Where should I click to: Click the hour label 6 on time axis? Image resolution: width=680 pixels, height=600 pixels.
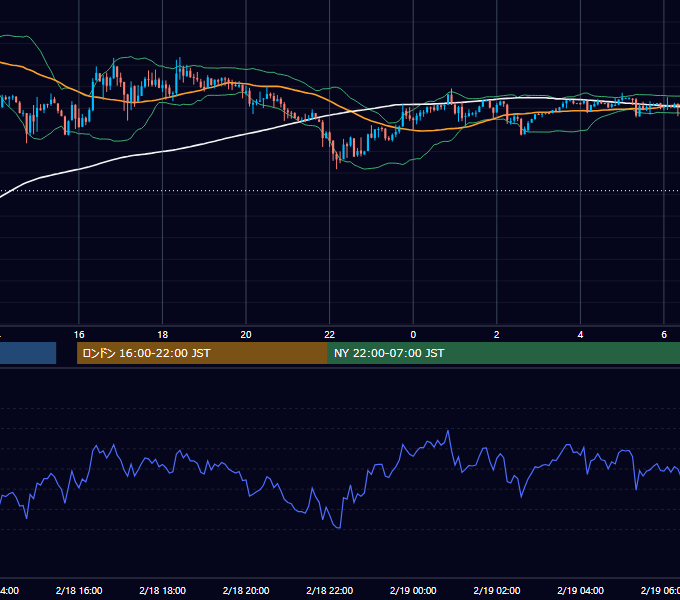pos(664,335)
